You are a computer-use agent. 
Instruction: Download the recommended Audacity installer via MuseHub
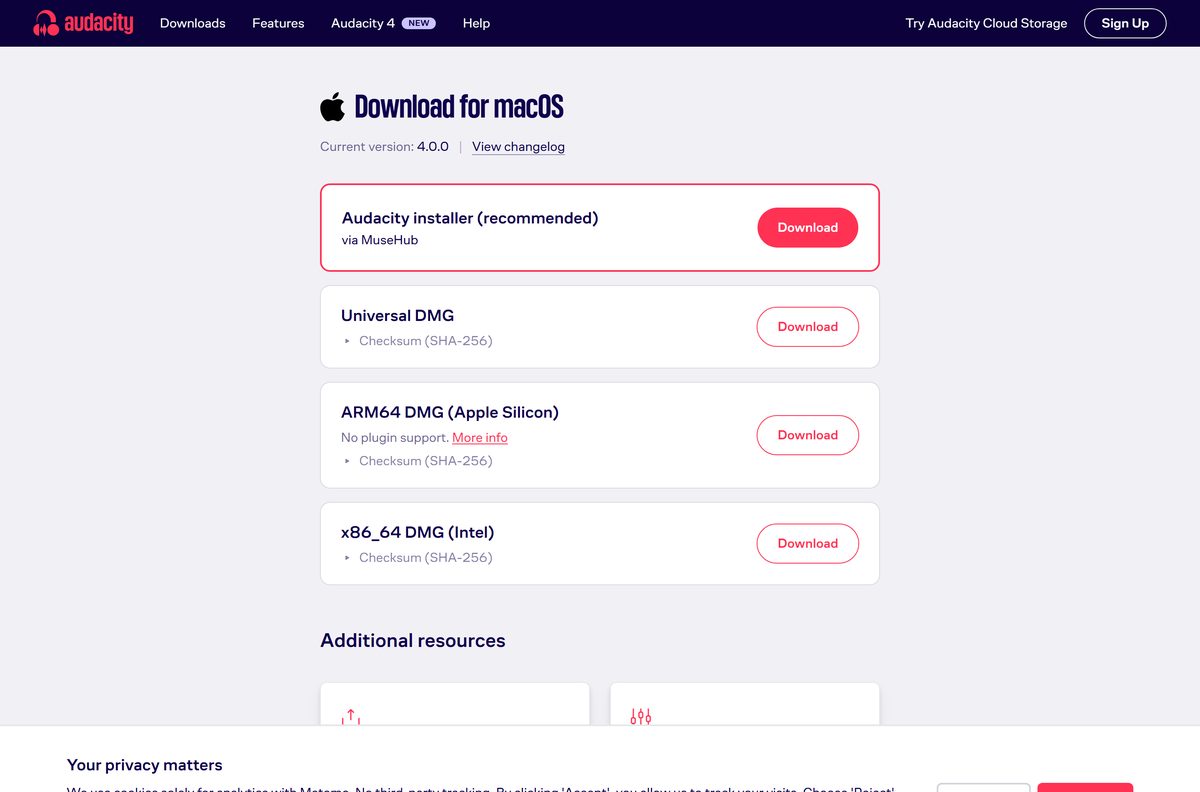(x=807, y=227)
